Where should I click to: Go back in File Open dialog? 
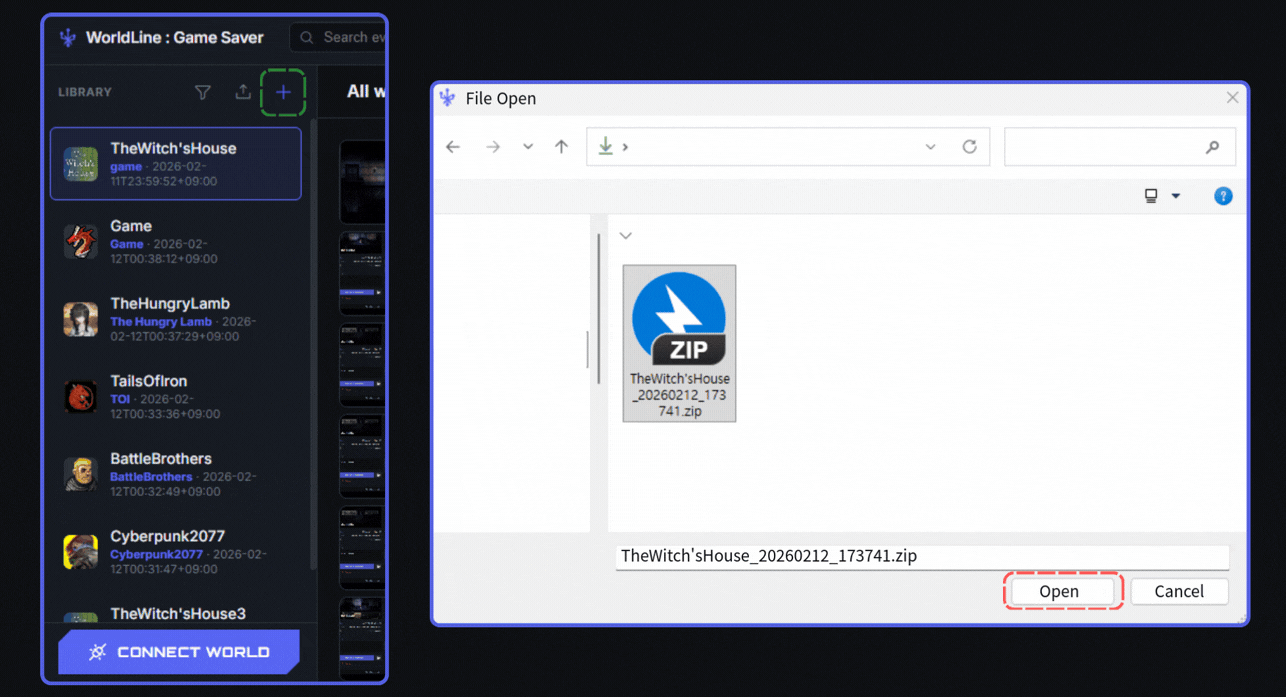[x=453, y=147]
